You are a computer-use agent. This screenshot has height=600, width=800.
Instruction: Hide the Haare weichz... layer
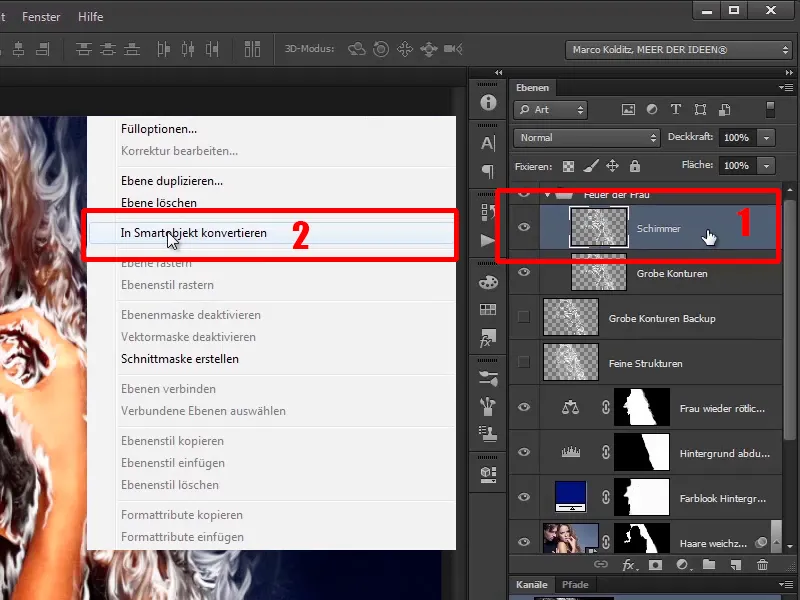[524, 542]
